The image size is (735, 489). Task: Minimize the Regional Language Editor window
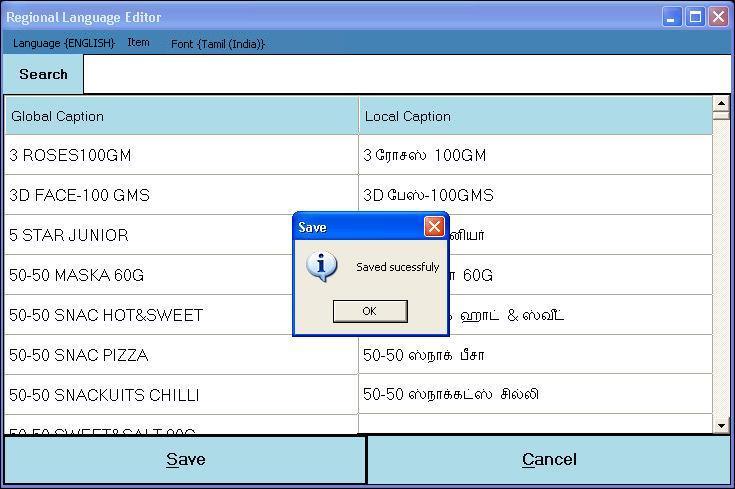point(672,17)
